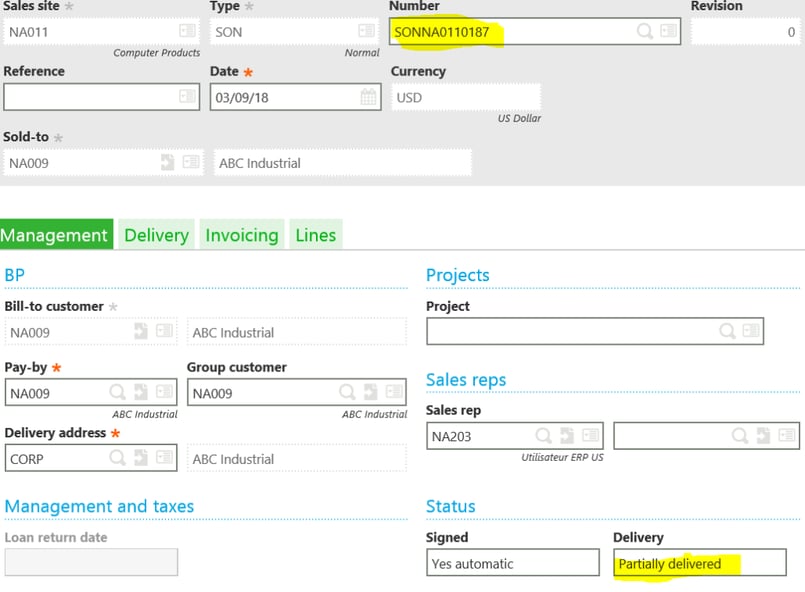
Task: Click the selection icon in Reference field
Action: click(188, 97)
